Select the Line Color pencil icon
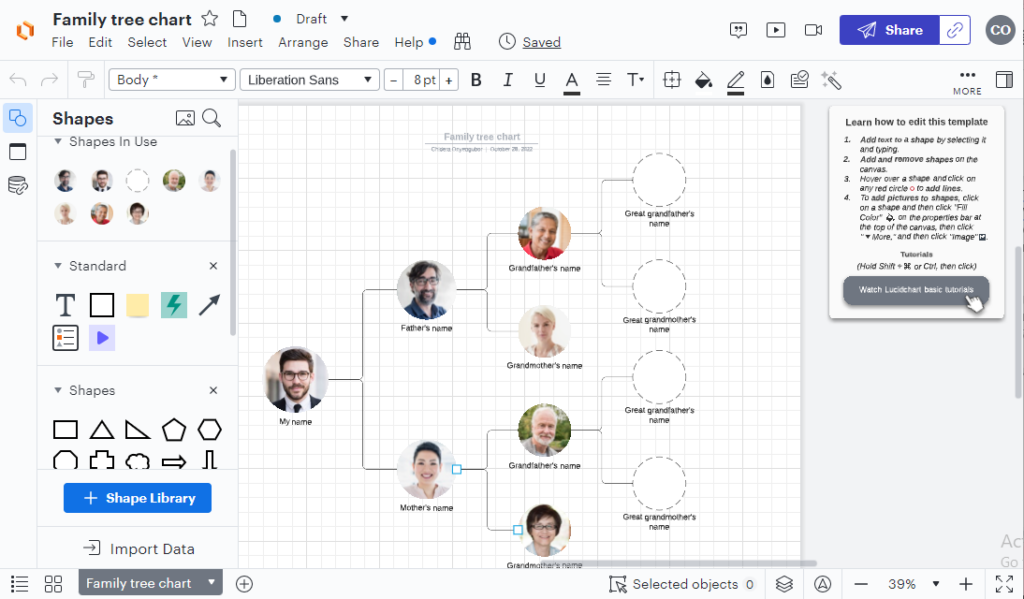Viewport: 1024px width, 599px height. 735,79
